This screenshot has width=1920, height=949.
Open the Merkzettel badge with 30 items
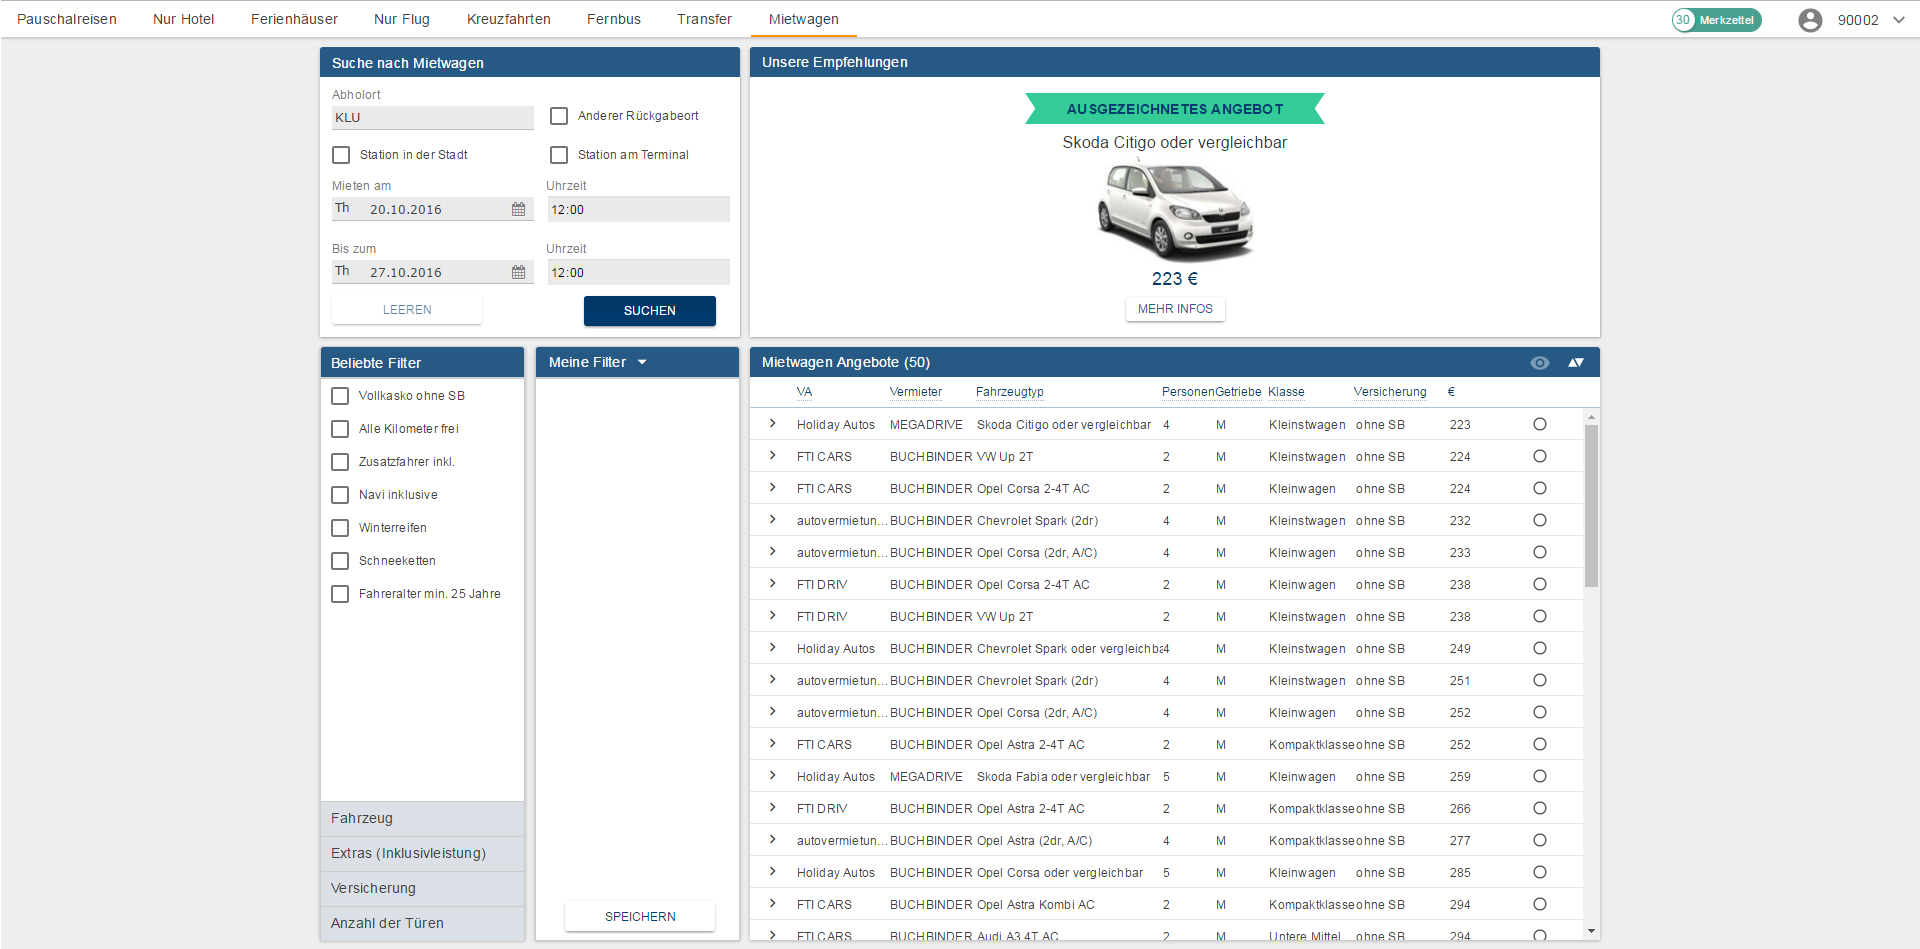1716,20
